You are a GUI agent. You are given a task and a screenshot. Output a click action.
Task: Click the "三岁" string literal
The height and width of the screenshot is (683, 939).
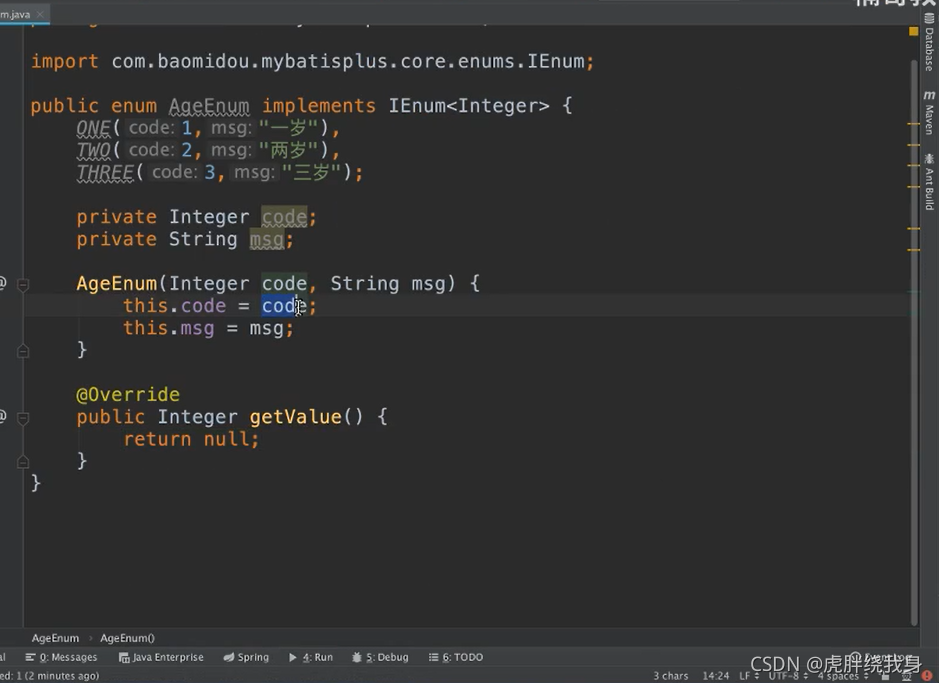tap(311, 173)
